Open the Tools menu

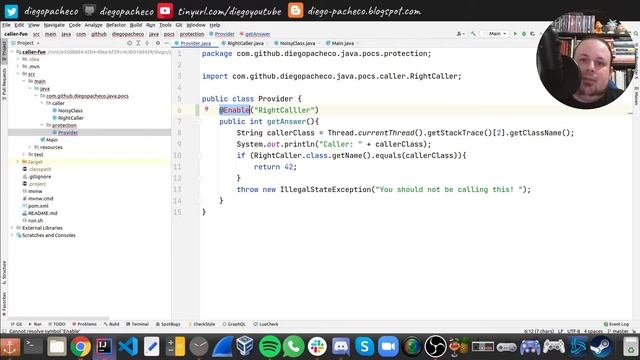click(x=165, y=25)
